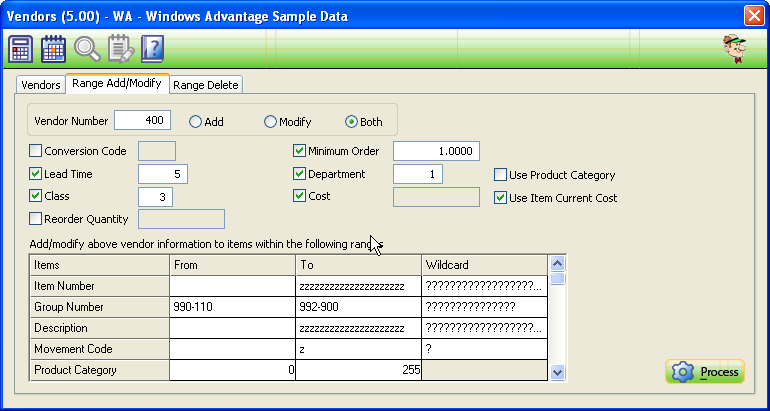Click the Wildcard column header
The width and height of the screenshot is (770, 411).
tap(485, 265)
